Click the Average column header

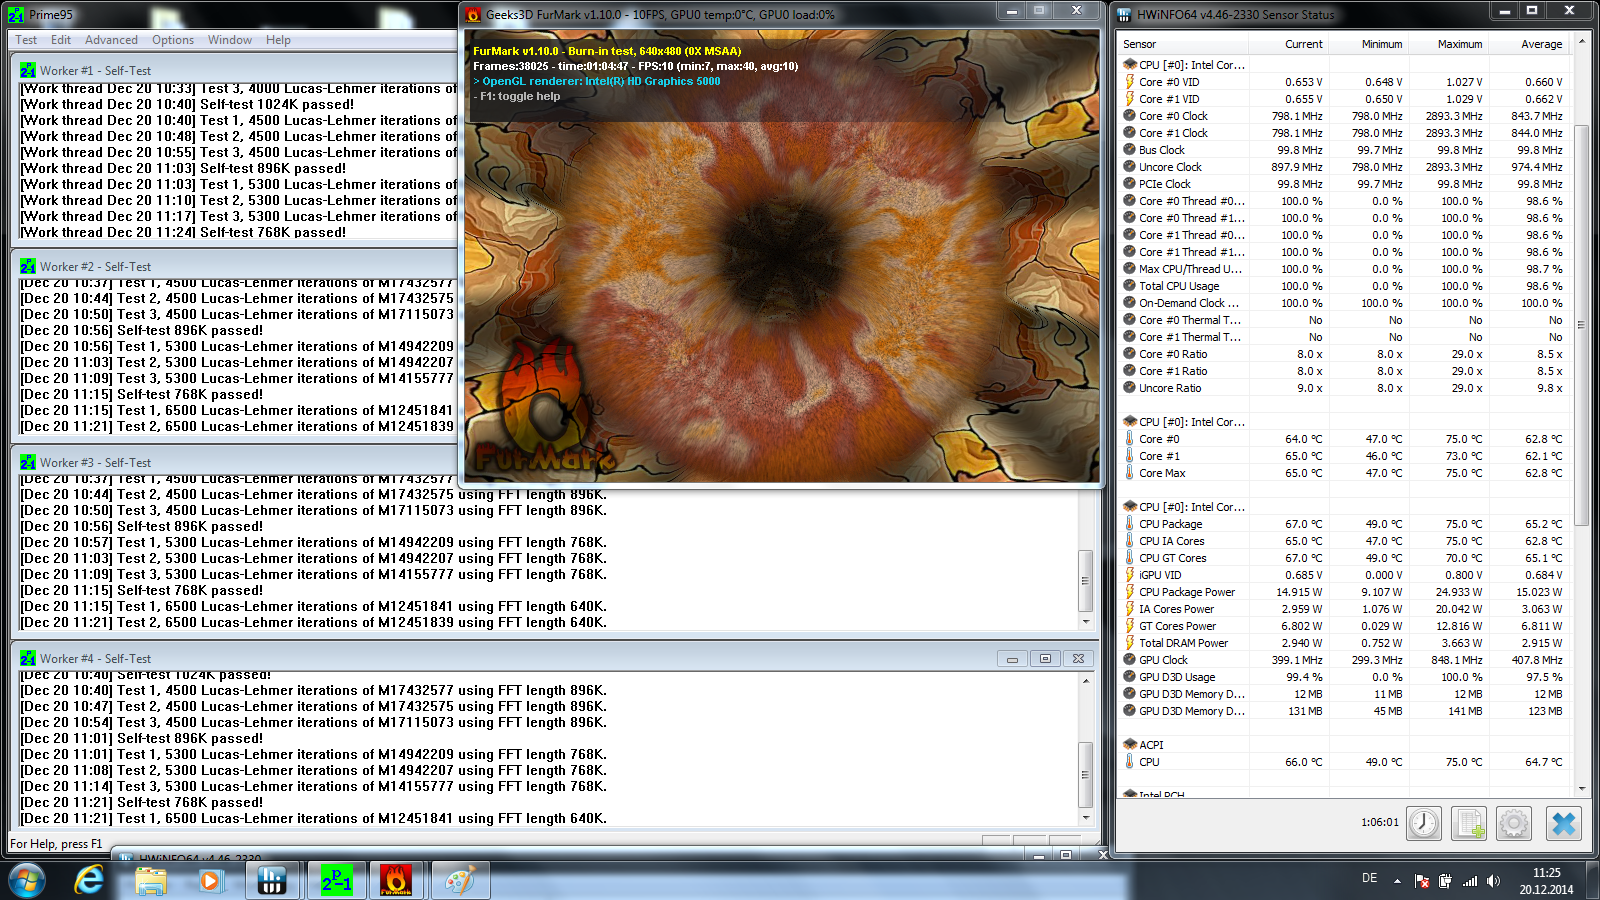pos(1529,44)
